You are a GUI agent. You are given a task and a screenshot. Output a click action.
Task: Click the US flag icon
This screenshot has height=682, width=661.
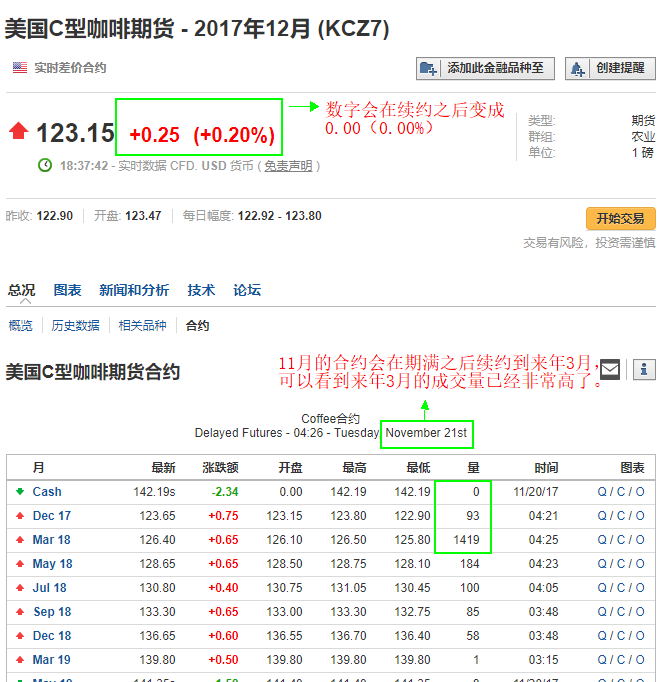pos(20,67)
